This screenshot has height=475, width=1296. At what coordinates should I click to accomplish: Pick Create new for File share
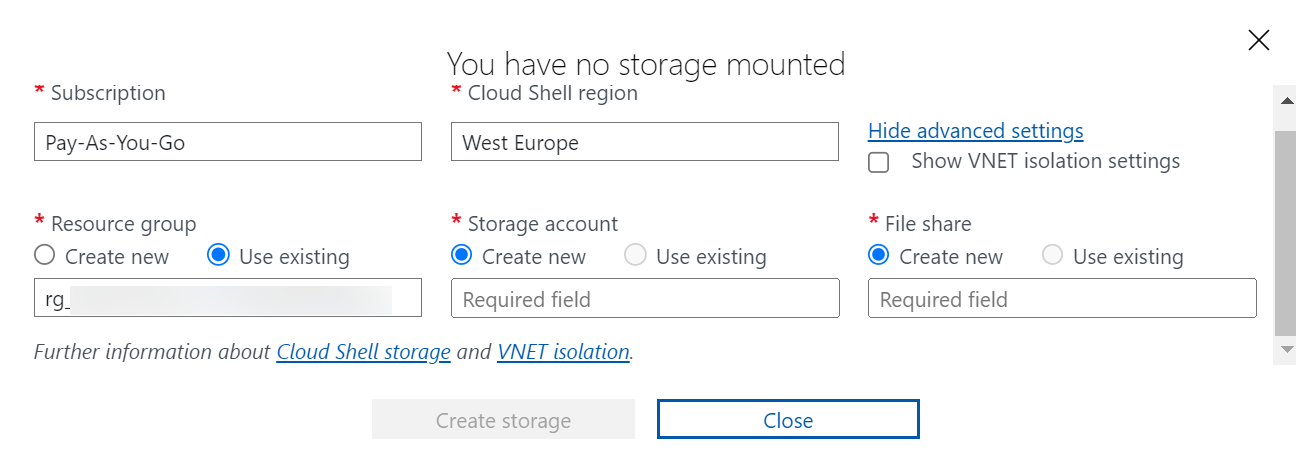pyautogui.click(x=878, y=256)
